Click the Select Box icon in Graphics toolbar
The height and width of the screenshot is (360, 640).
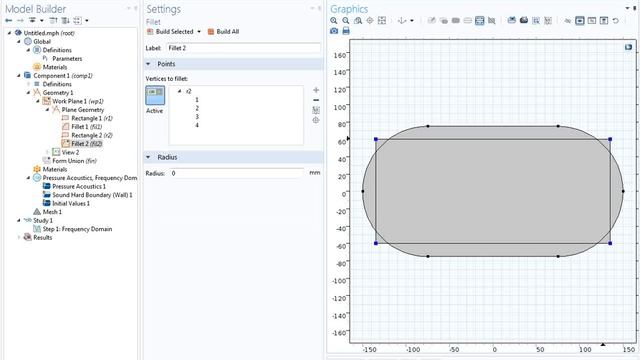tap(536, 20)
